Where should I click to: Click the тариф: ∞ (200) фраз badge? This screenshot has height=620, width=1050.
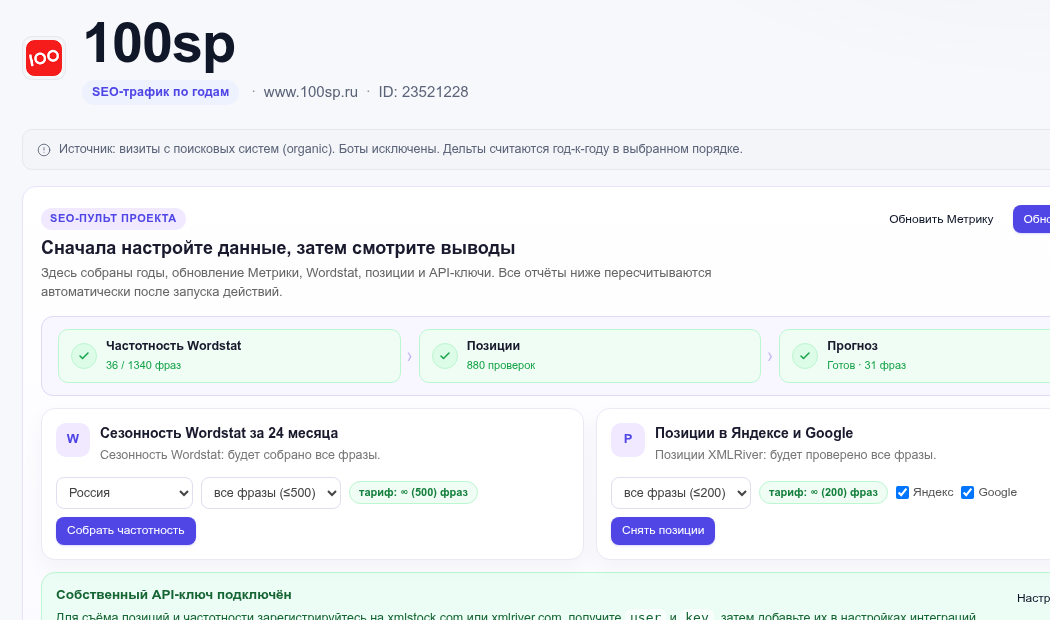tap(823, 492)
